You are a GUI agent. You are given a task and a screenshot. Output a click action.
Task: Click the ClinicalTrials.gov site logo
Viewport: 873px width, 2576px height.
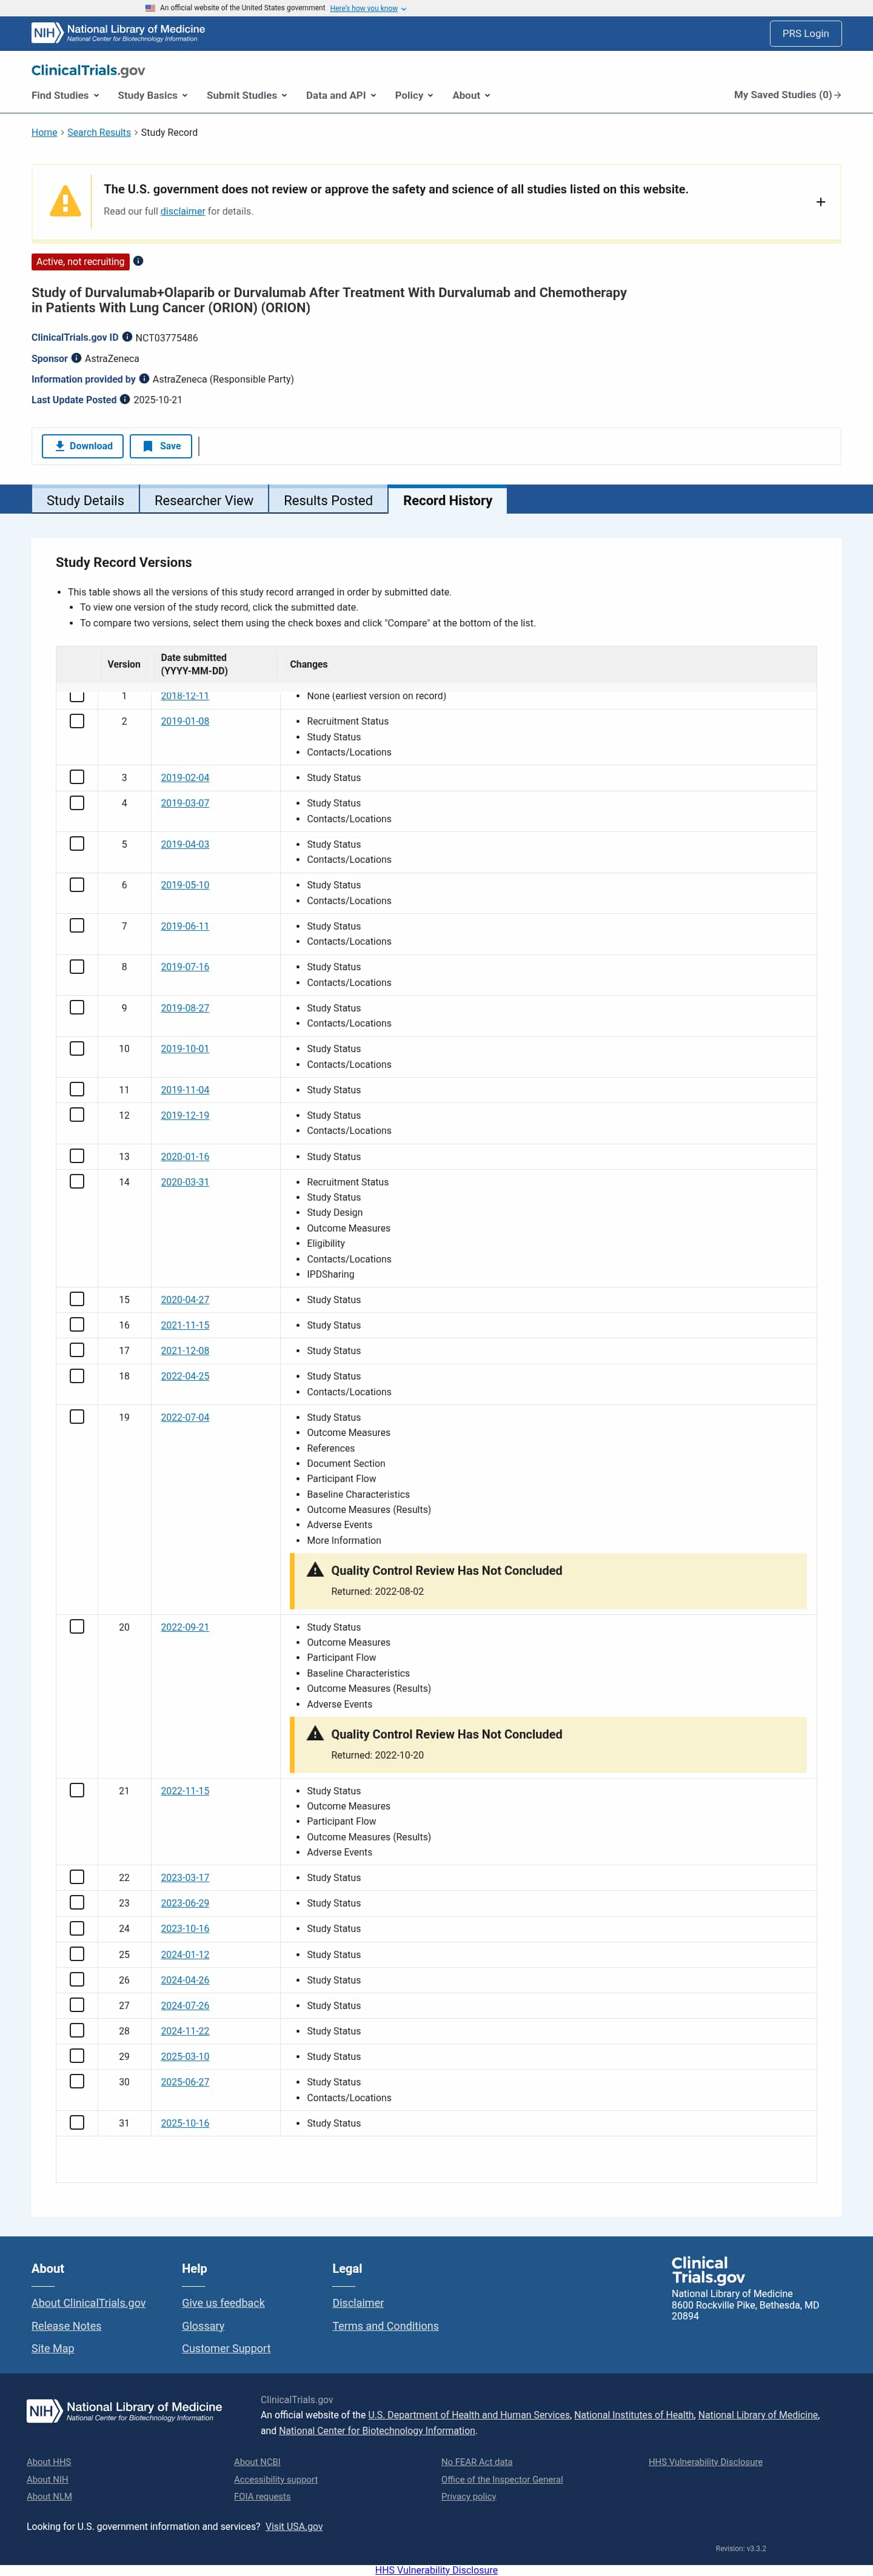pyautogui.click(x=88, y=70)
